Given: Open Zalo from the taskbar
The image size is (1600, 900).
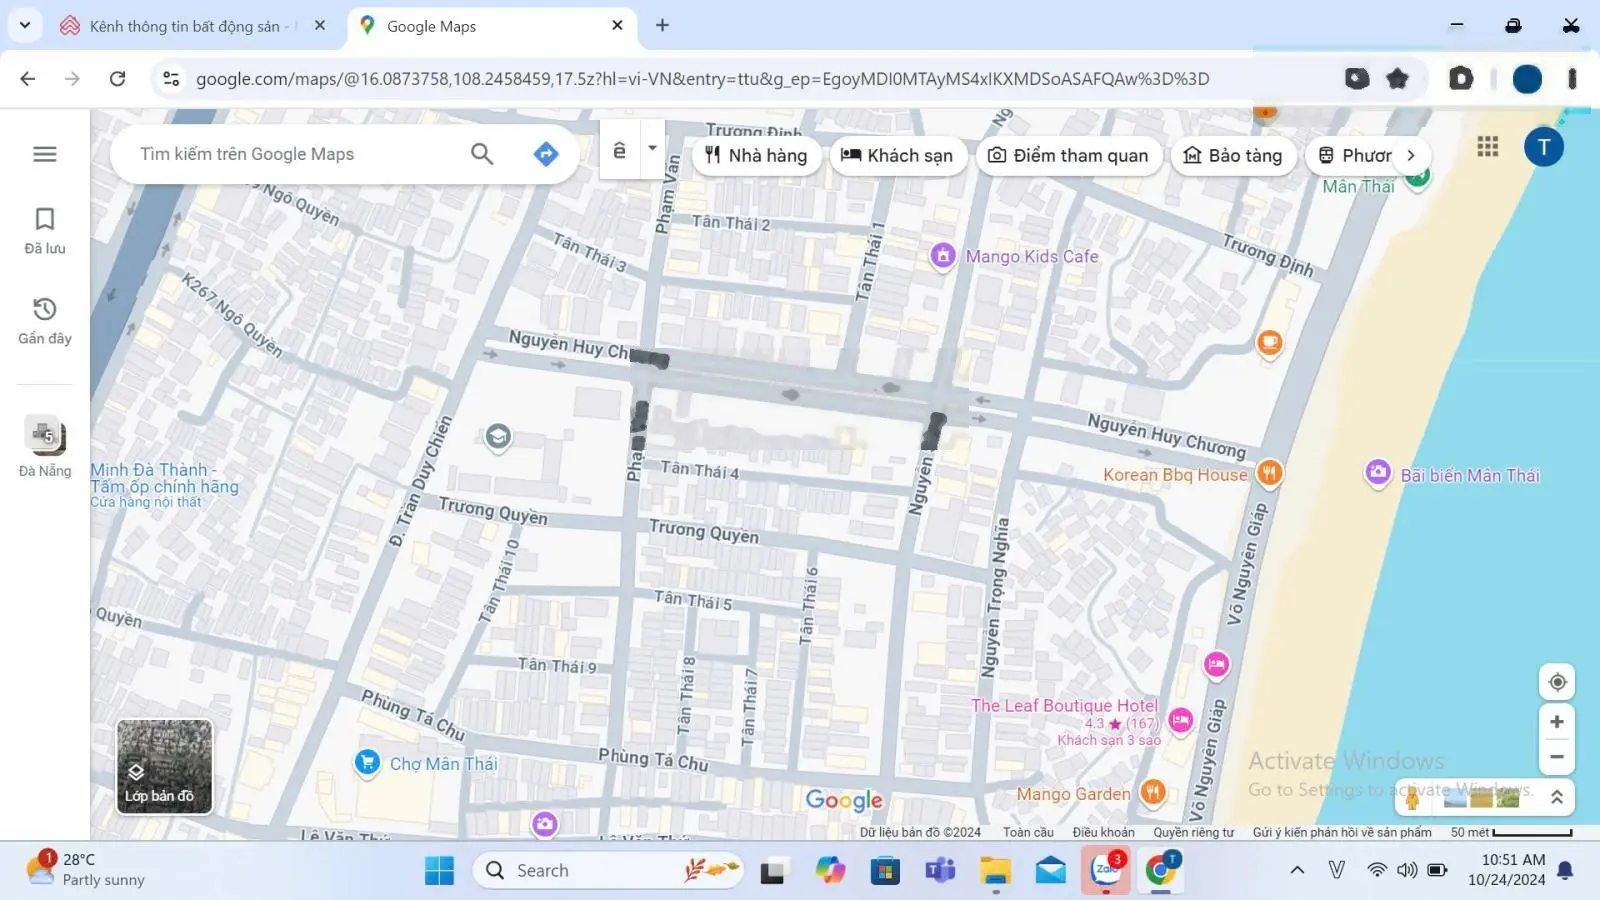Looking at the screenshot, I should click(x=1106, y=869).
